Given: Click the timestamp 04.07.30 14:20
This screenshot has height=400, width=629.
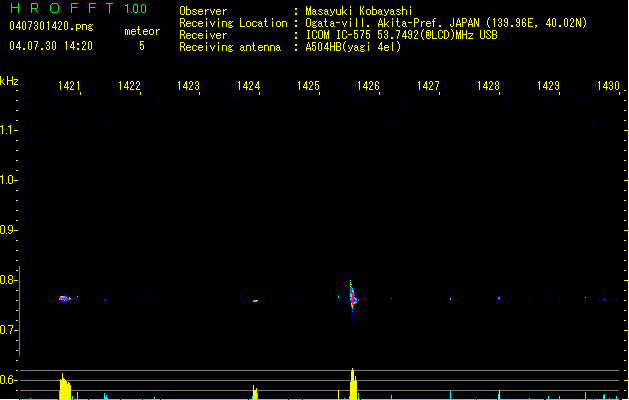Looking at the screenshot, I should pos(51,46).
